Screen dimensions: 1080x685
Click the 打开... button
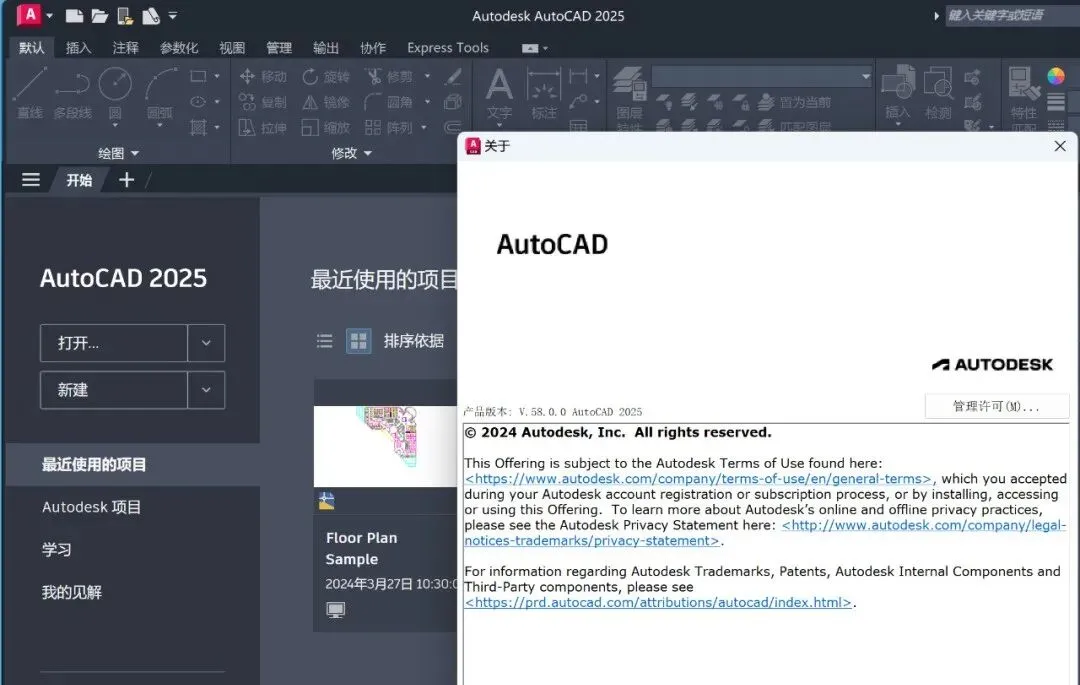click(114, 343)
